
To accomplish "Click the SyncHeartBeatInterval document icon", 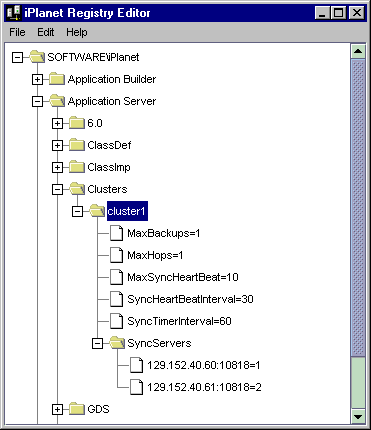I will point(117,299).
